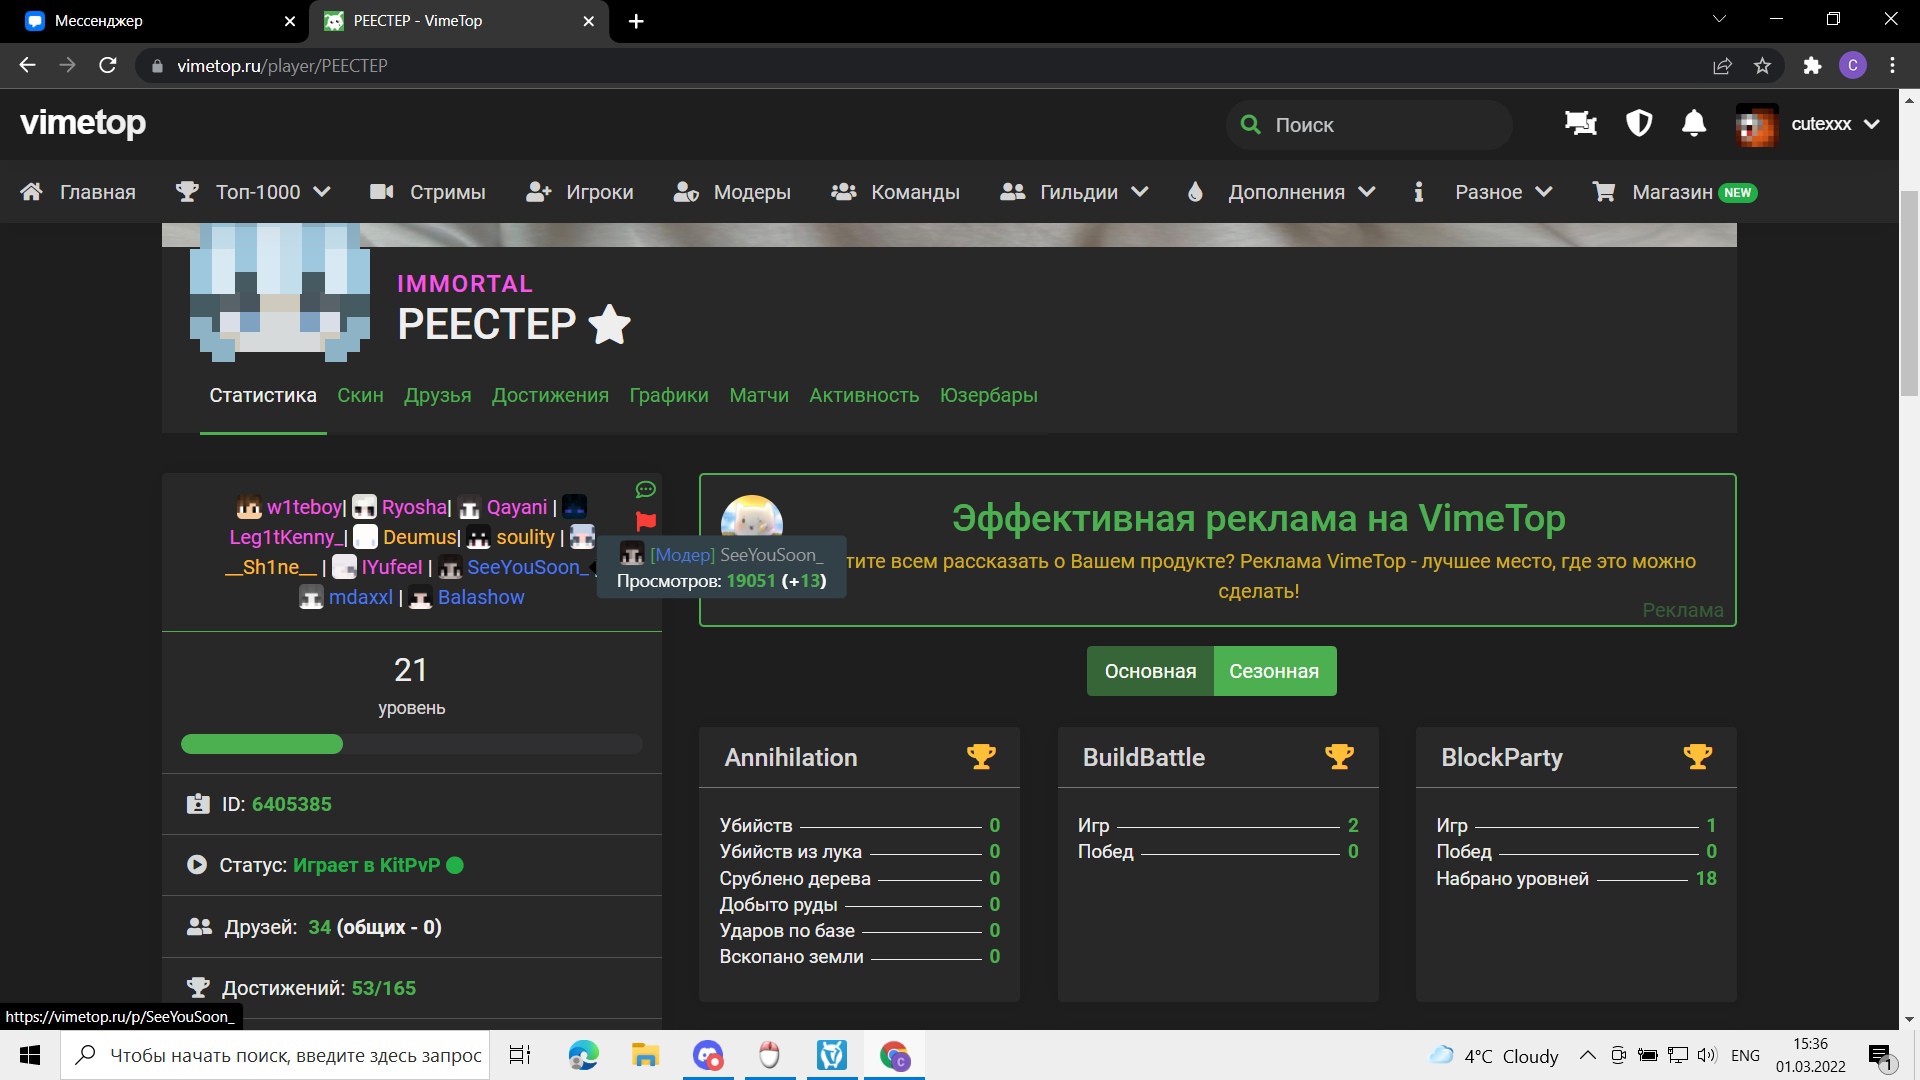Click the favorite star next to PEECTEP
The width and height of the screenshot is (1920, 1080).
pyautogui.click(x=610, y=324)
